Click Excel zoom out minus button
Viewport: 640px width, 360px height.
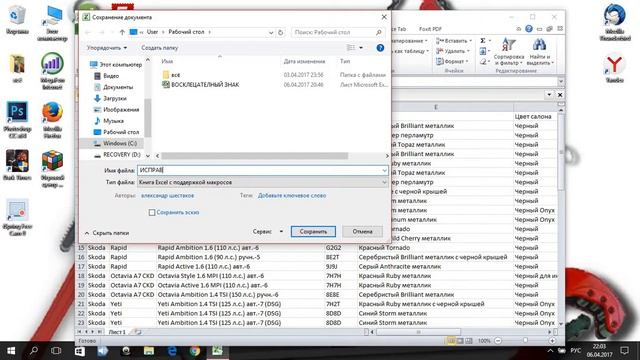498,340
